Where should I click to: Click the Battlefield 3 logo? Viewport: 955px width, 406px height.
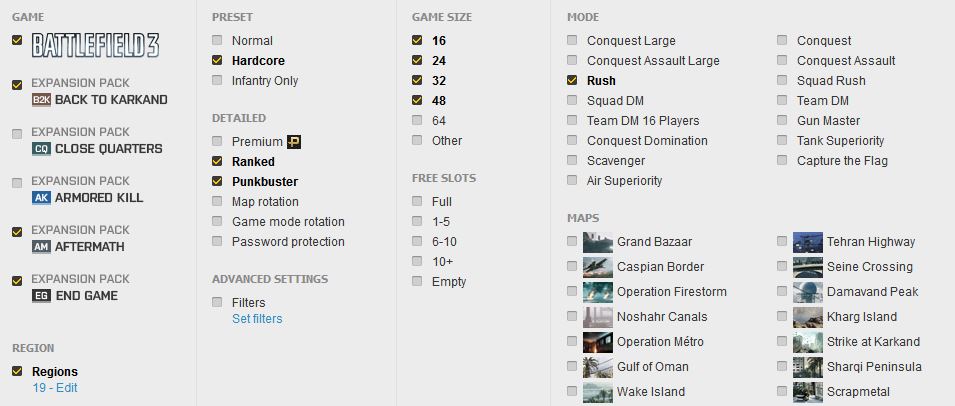coord(96,46)
